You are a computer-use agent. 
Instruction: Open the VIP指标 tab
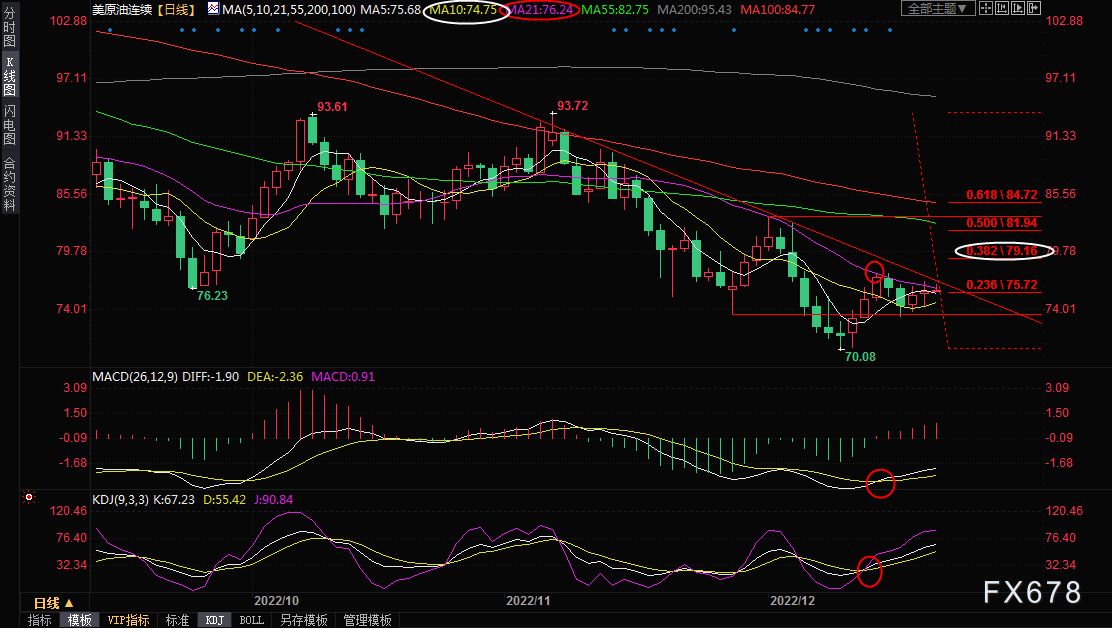pyautogui.click(x=128, y=620)
